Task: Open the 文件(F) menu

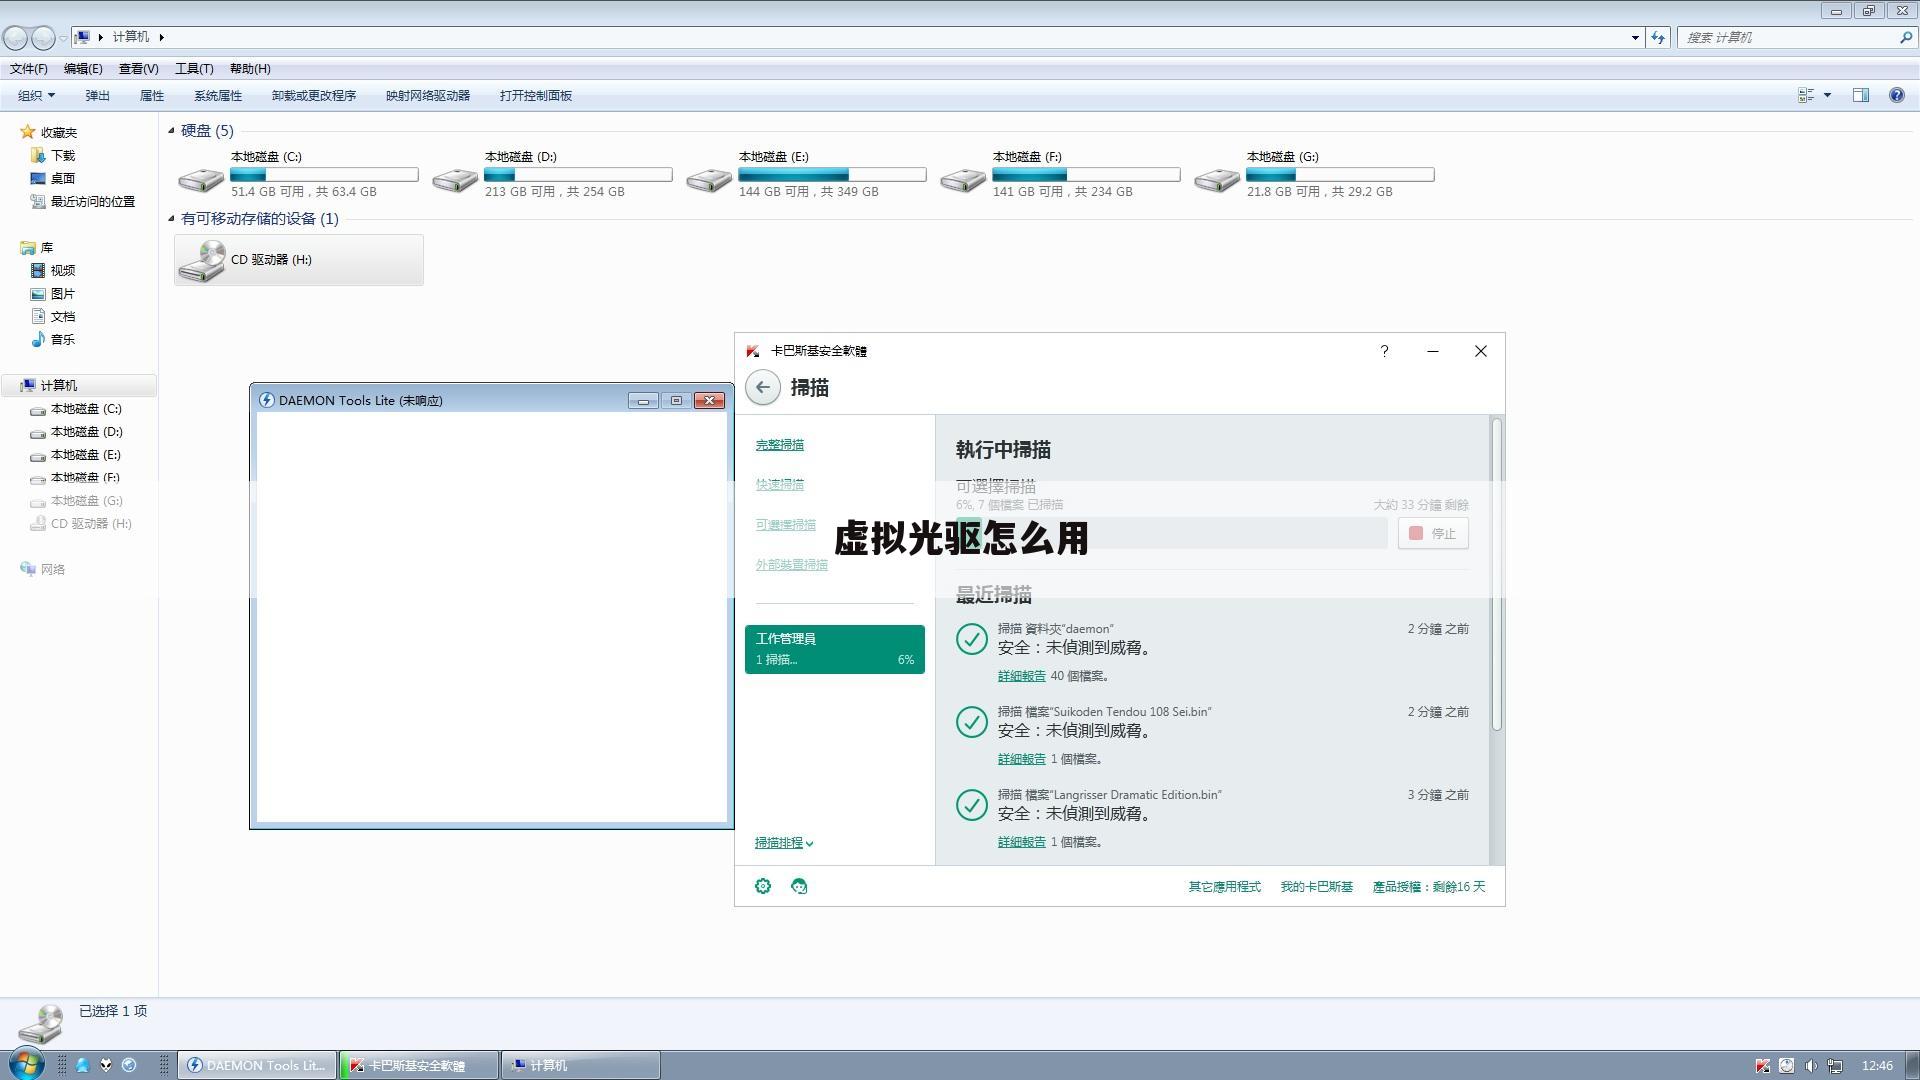Action: click(x=29, y=68)
